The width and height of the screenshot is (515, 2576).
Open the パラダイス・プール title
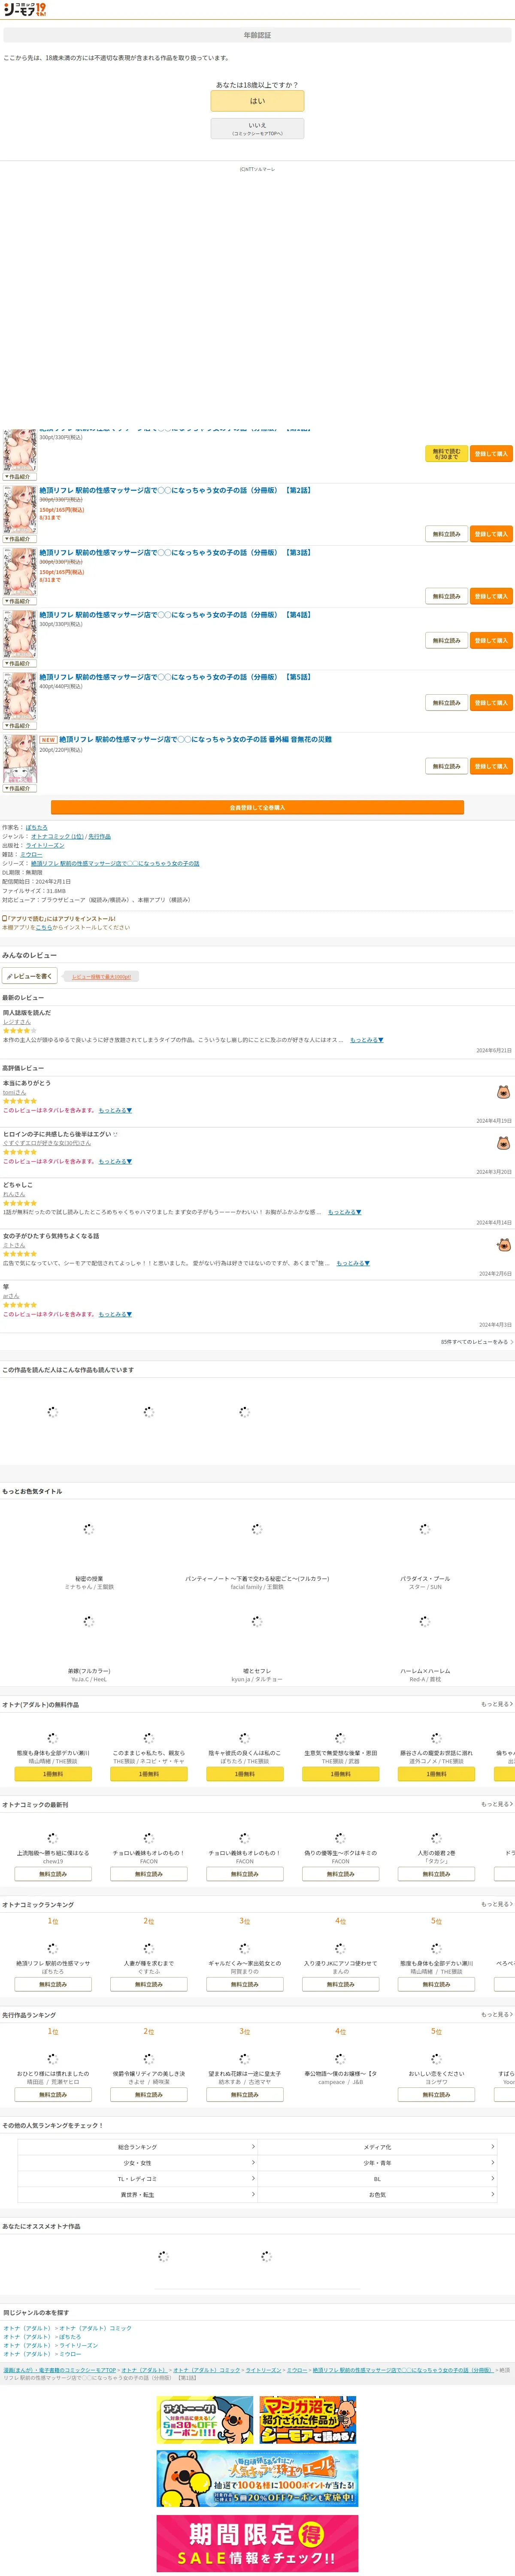[424, 1579]
